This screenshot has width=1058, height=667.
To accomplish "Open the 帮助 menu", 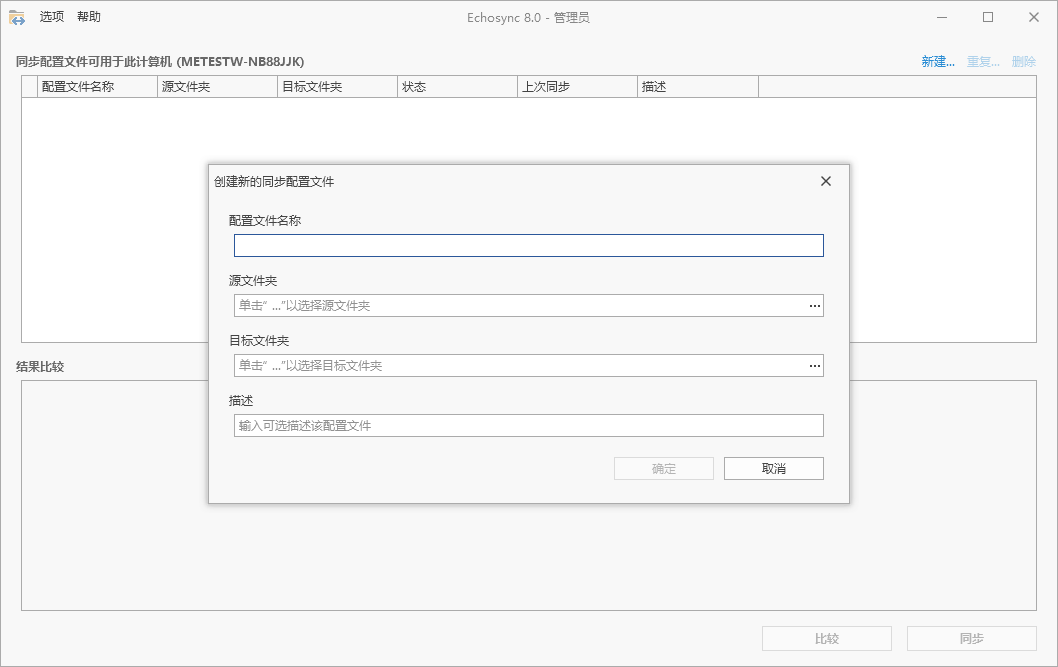I will 89,16.
